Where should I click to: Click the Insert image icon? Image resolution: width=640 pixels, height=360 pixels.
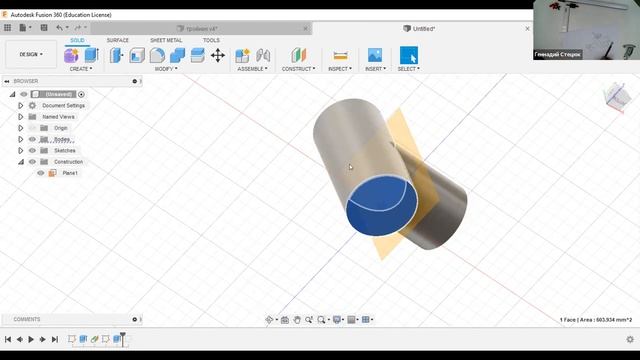pos(375,55)
